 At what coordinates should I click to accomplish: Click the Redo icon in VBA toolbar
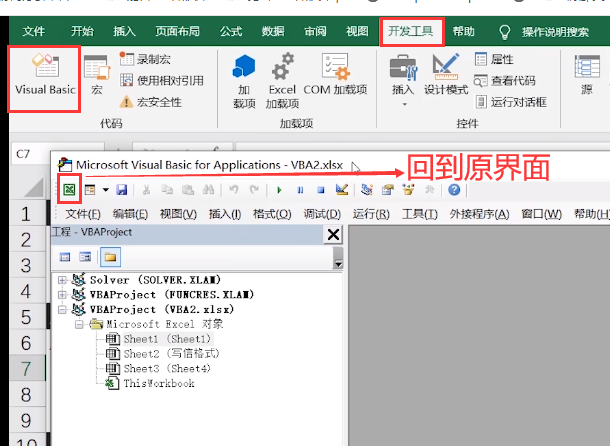pos(254,190)
